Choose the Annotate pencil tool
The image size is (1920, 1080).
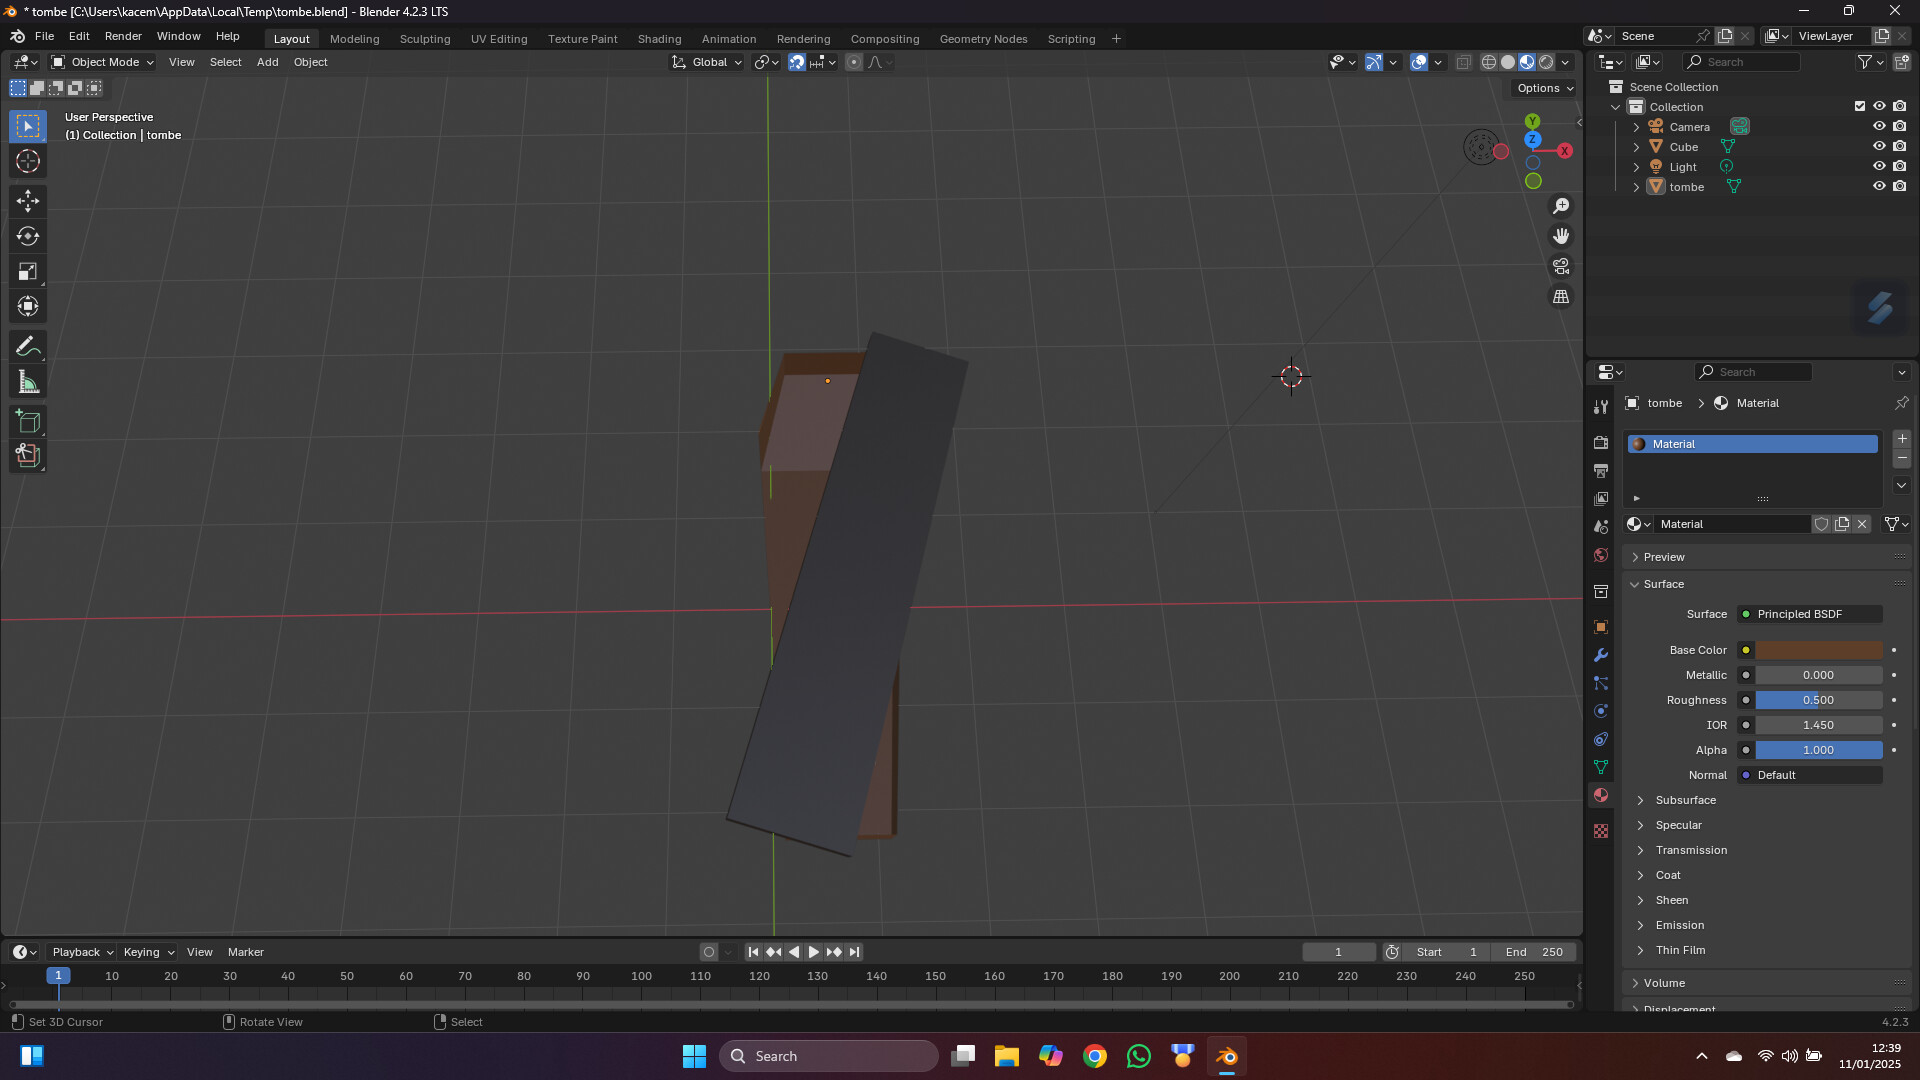click(28, 347)
